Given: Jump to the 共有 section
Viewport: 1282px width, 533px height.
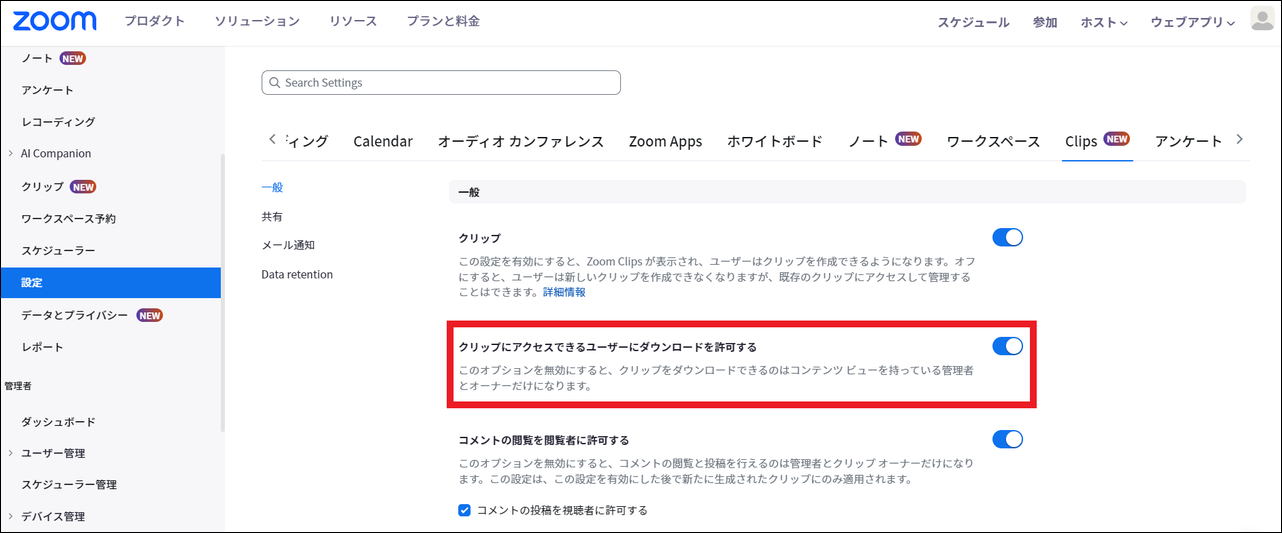Looking at the screenshot, I should [x=272, y=216].
